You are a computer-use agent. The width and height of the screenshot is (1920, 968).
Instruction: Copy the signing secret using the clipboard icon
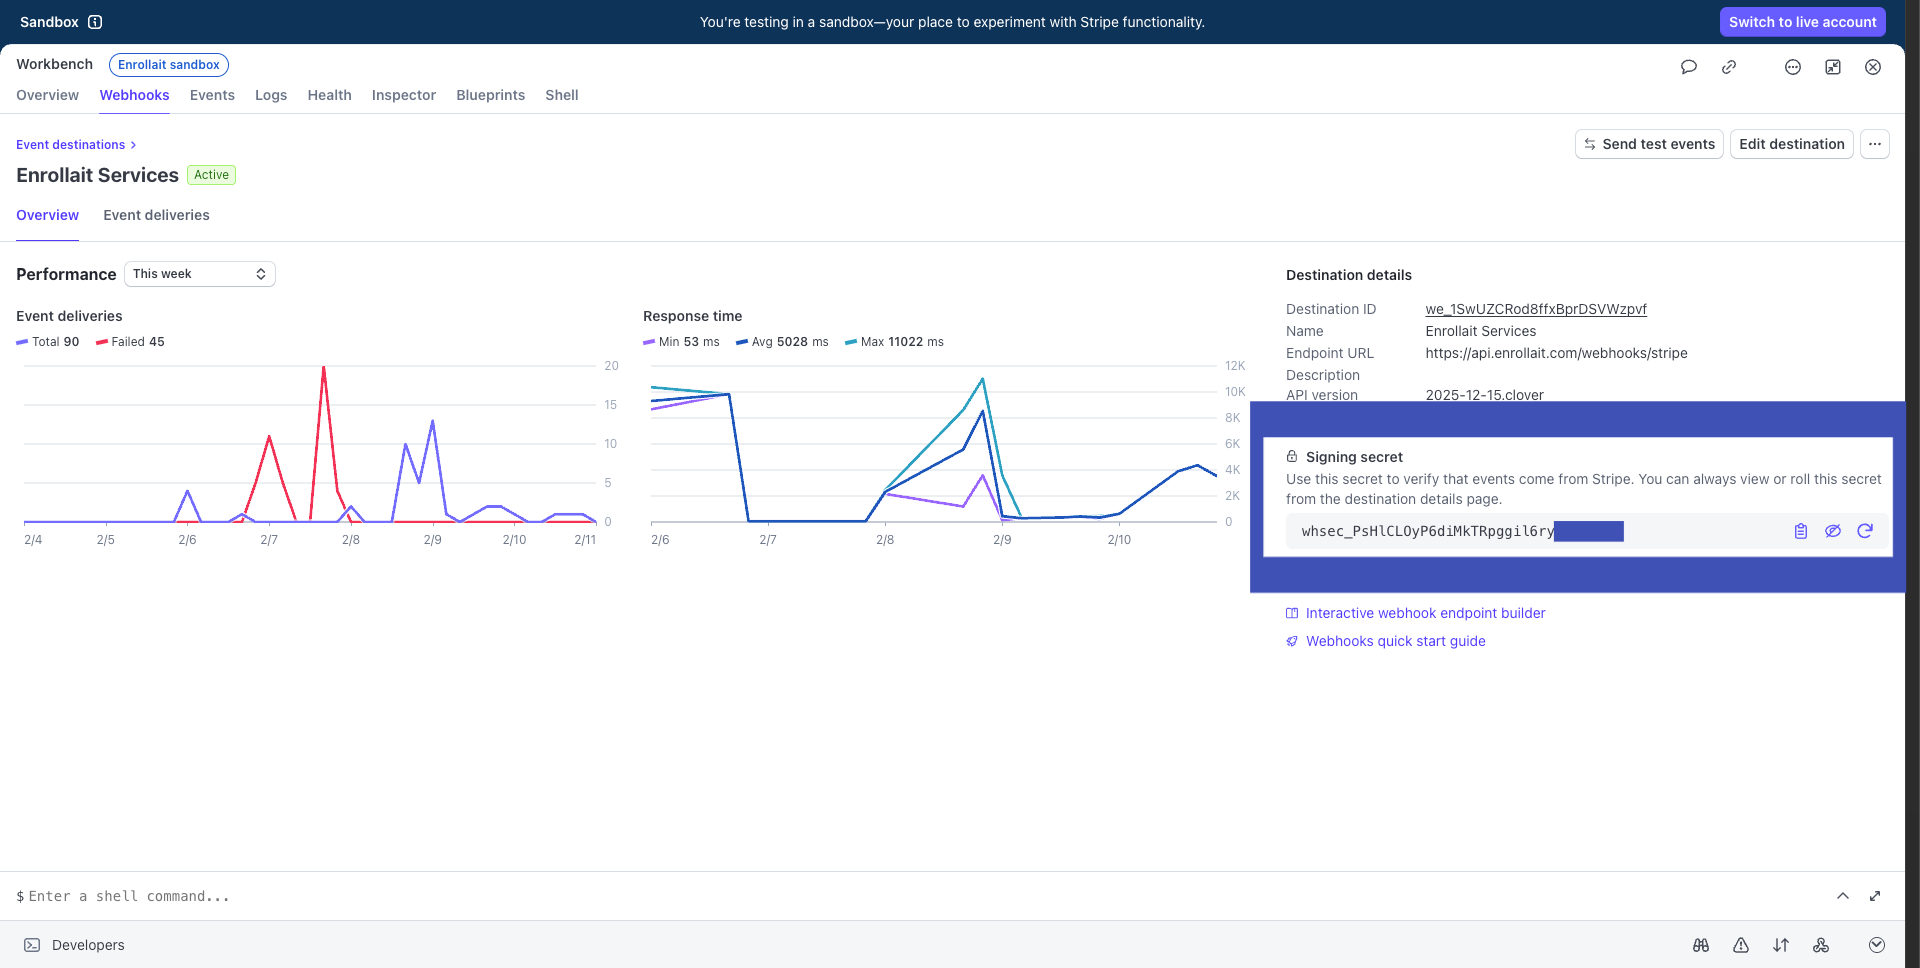1800,531
